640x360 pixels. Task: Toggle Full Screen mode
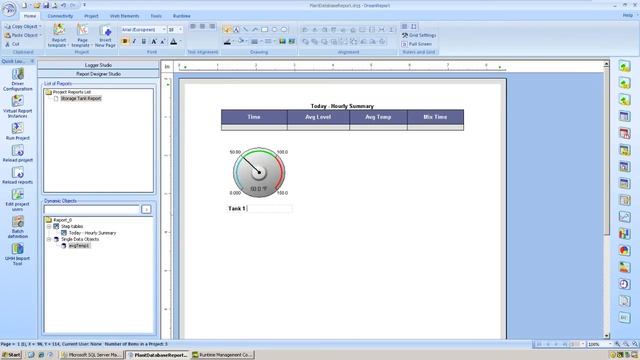[x=416, y=44]
